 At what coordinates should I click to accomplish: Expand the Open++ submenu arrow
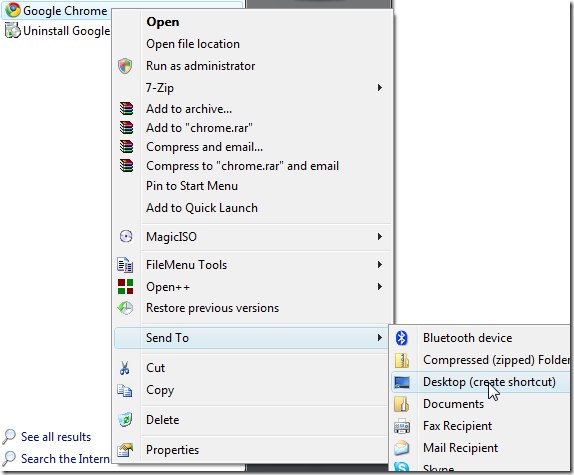380,287
